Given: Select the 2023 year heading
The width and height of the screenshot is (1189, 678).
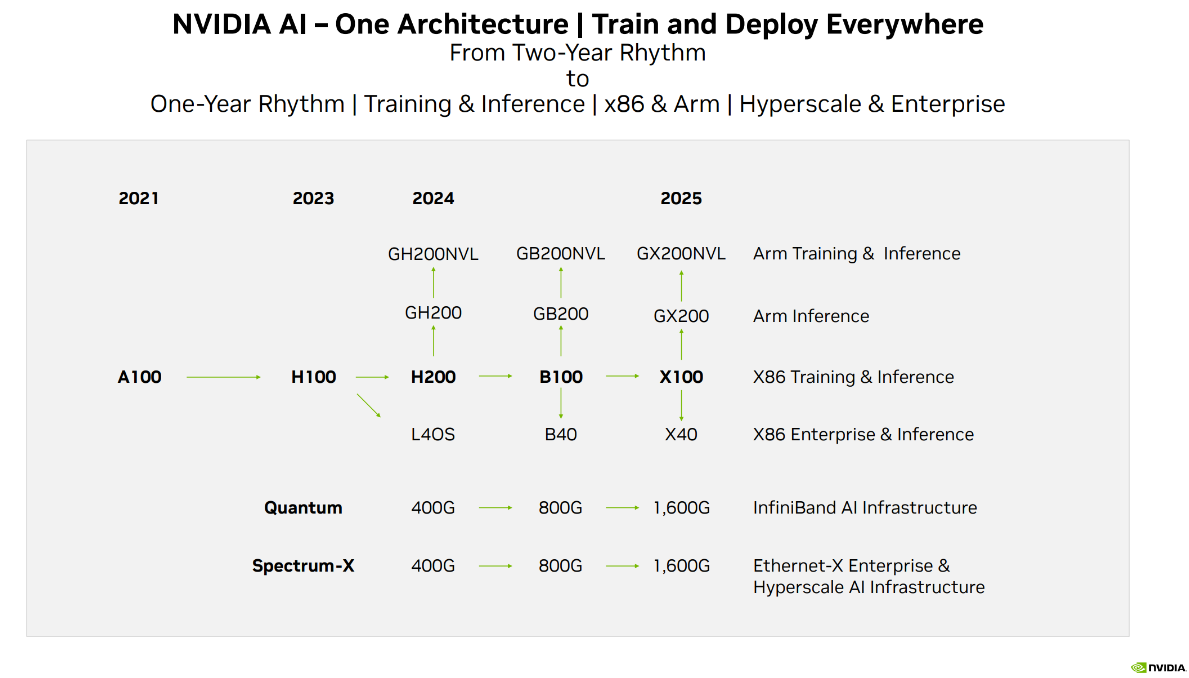Looking at the screenshot, I should [313, 199].
